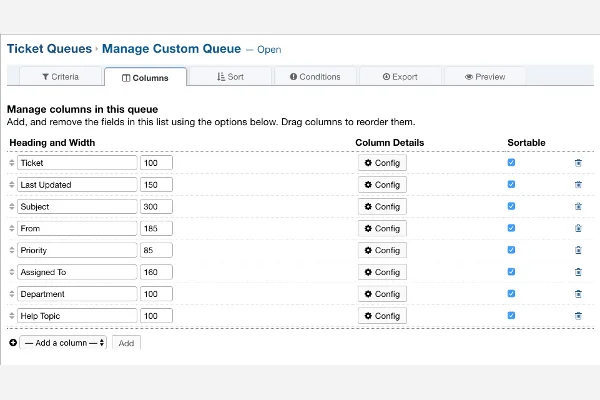Uncheck Sortable for the Ticket column
The image size is (600, 400).
(x=511, y=162)
